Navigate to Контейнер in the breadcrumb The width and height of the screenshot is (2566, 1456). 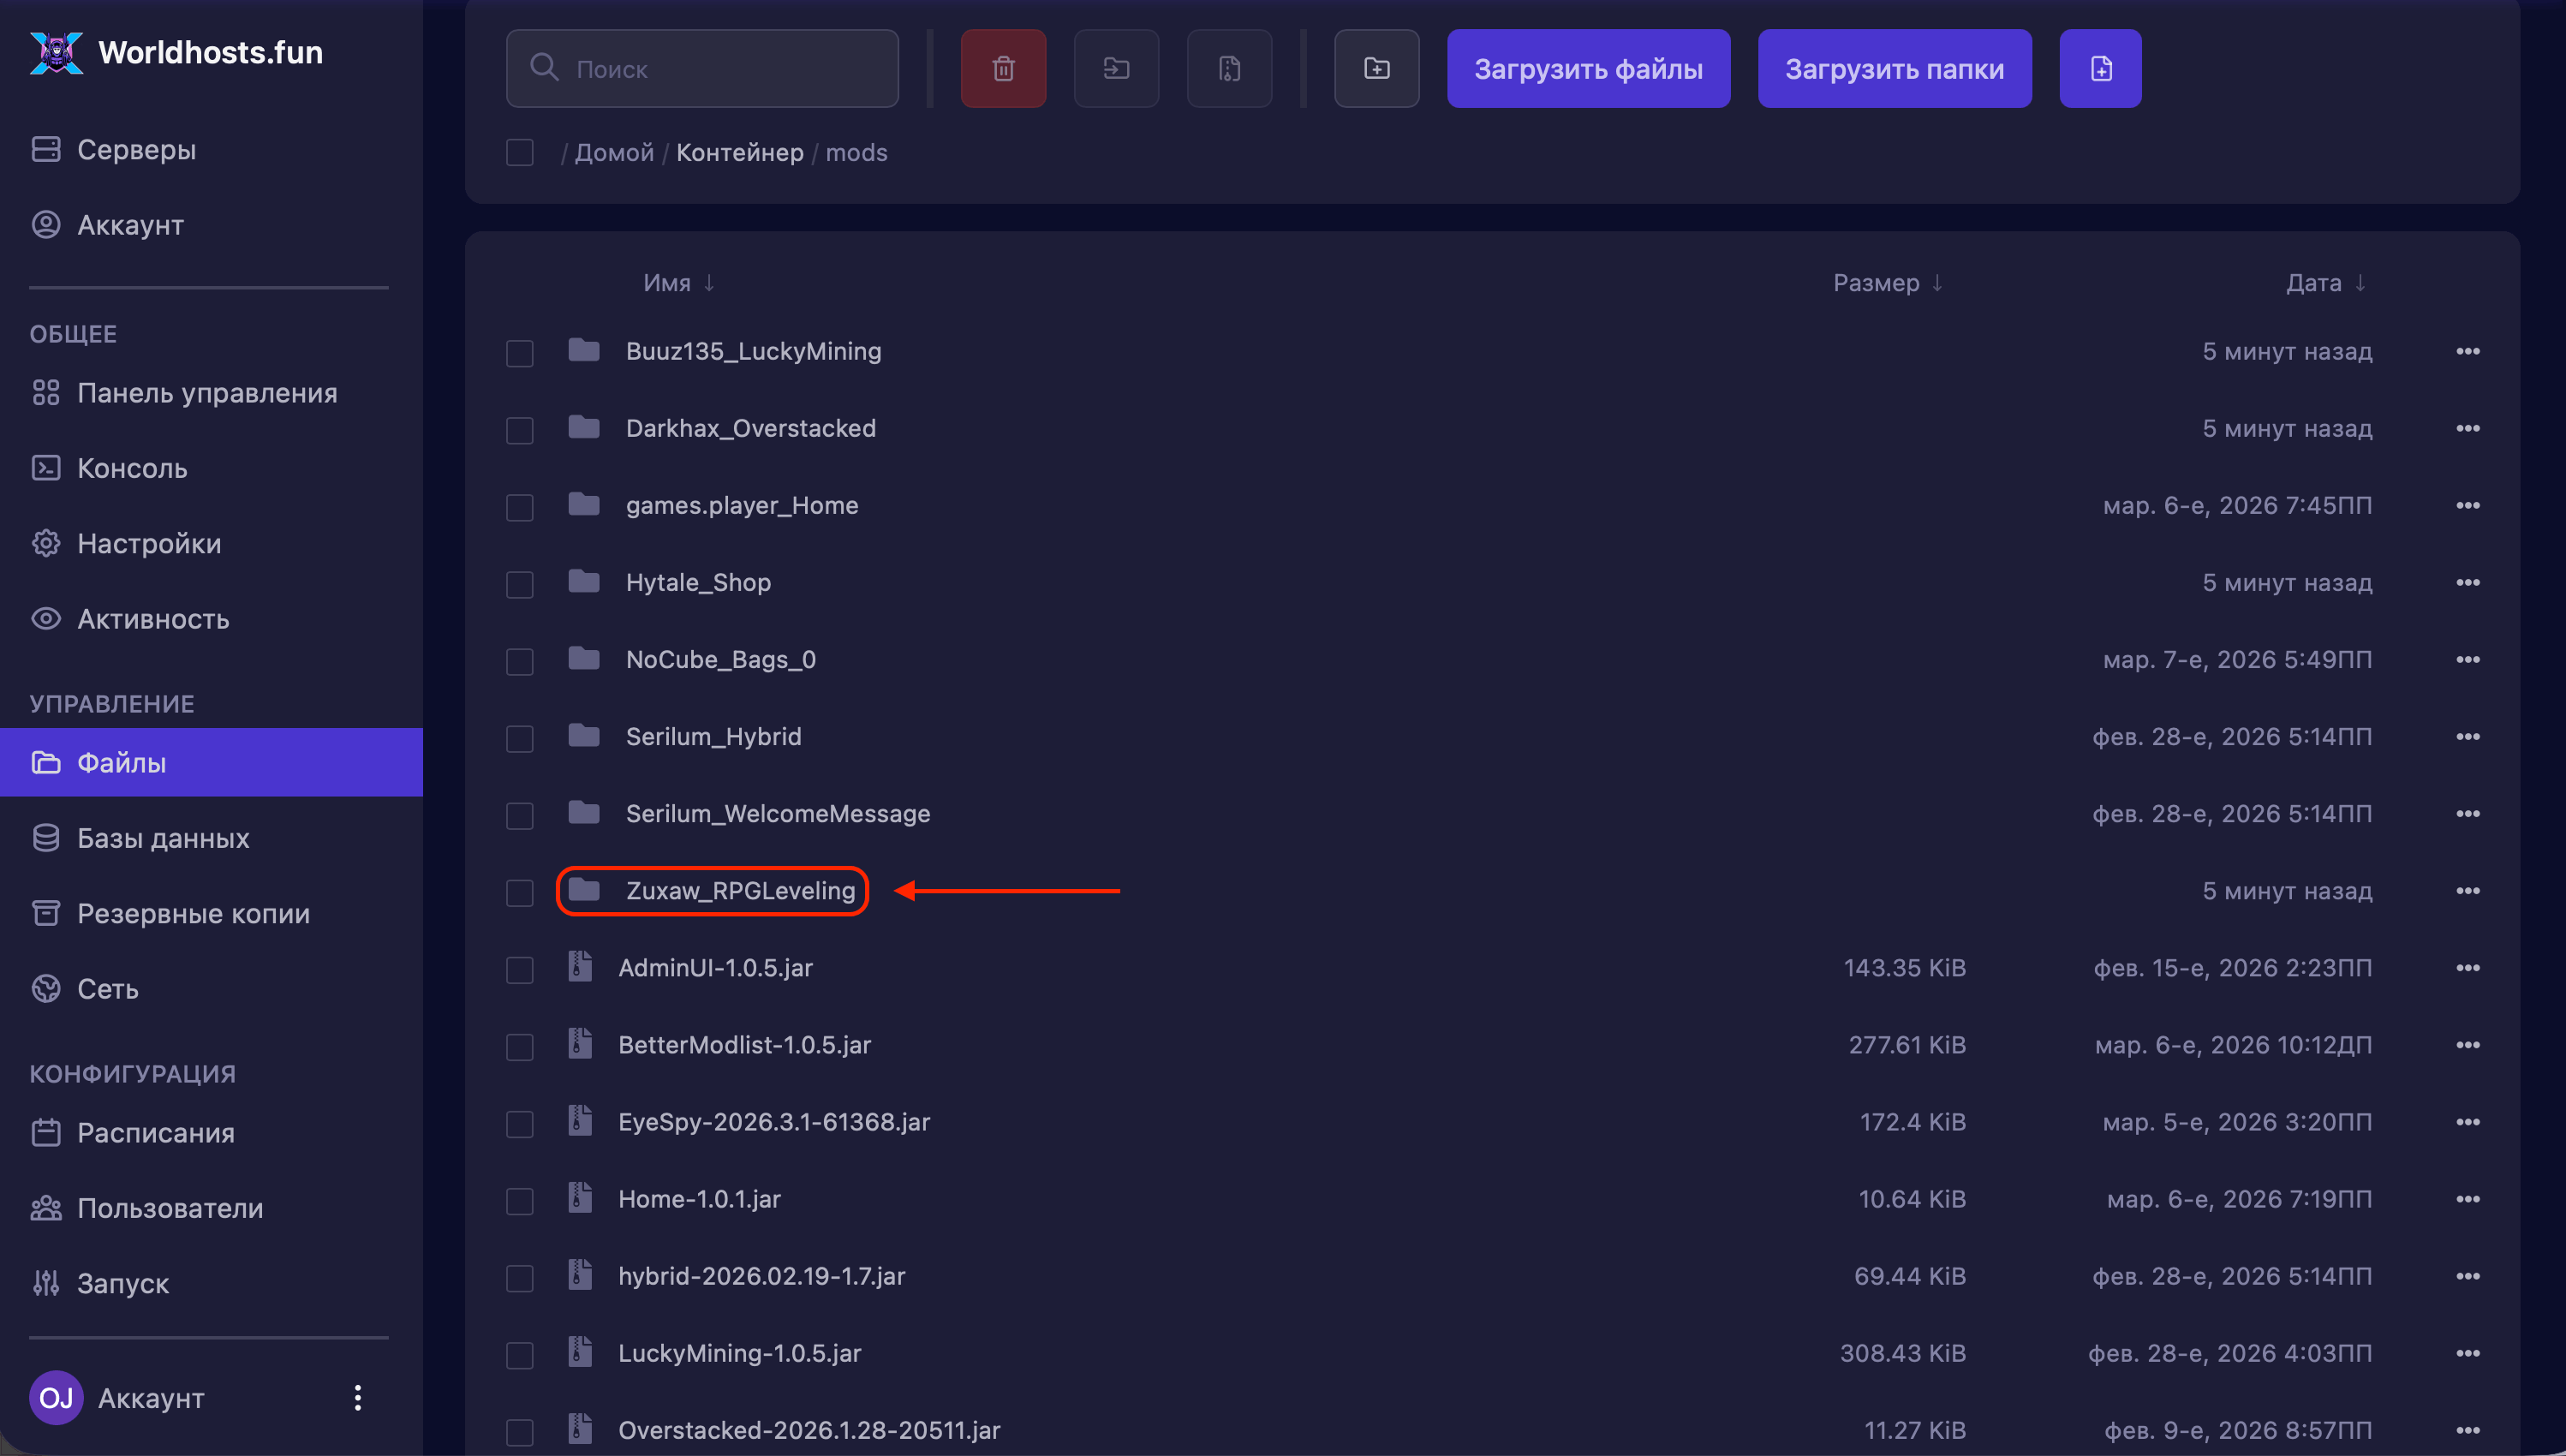coord(739,152)
